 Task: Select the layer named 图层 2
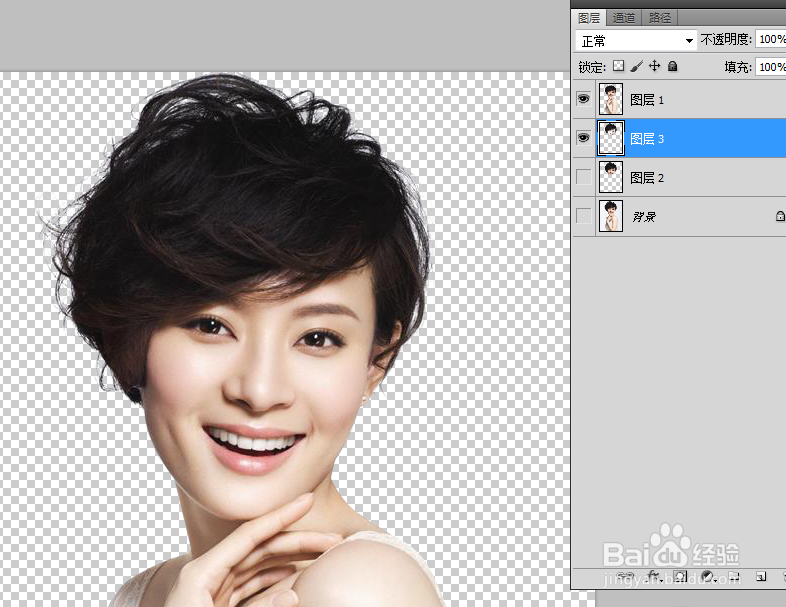647,178
